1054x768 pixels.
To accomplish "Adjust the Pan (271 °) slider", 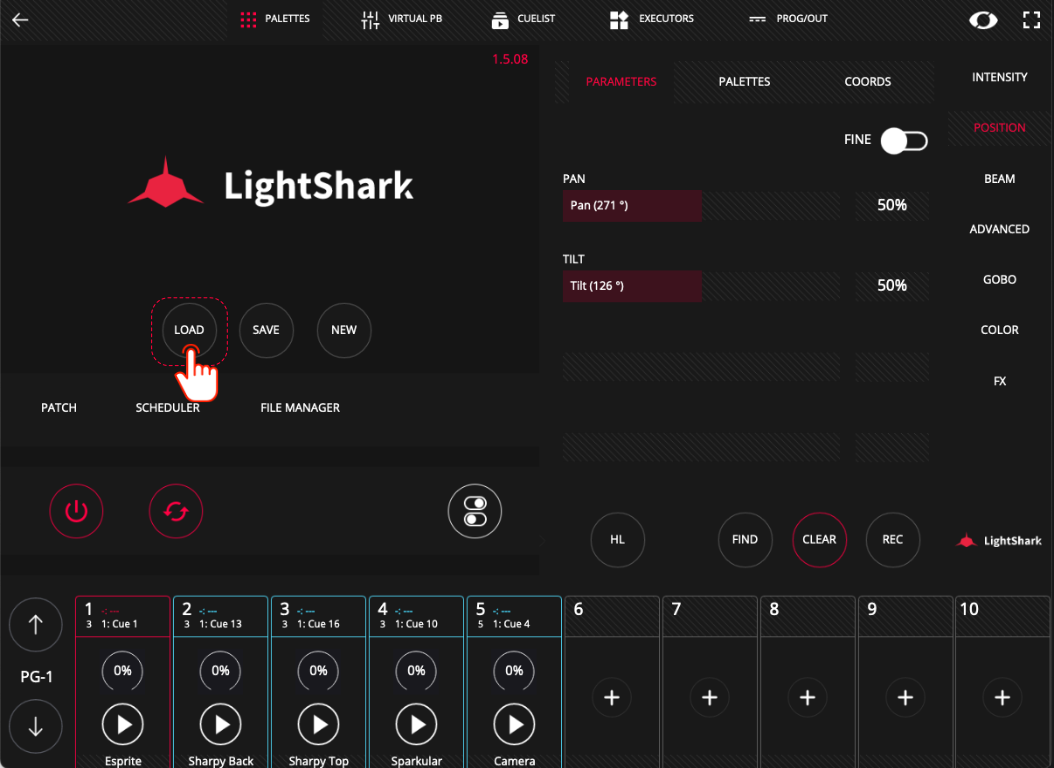I will click(x=701, y=206).
